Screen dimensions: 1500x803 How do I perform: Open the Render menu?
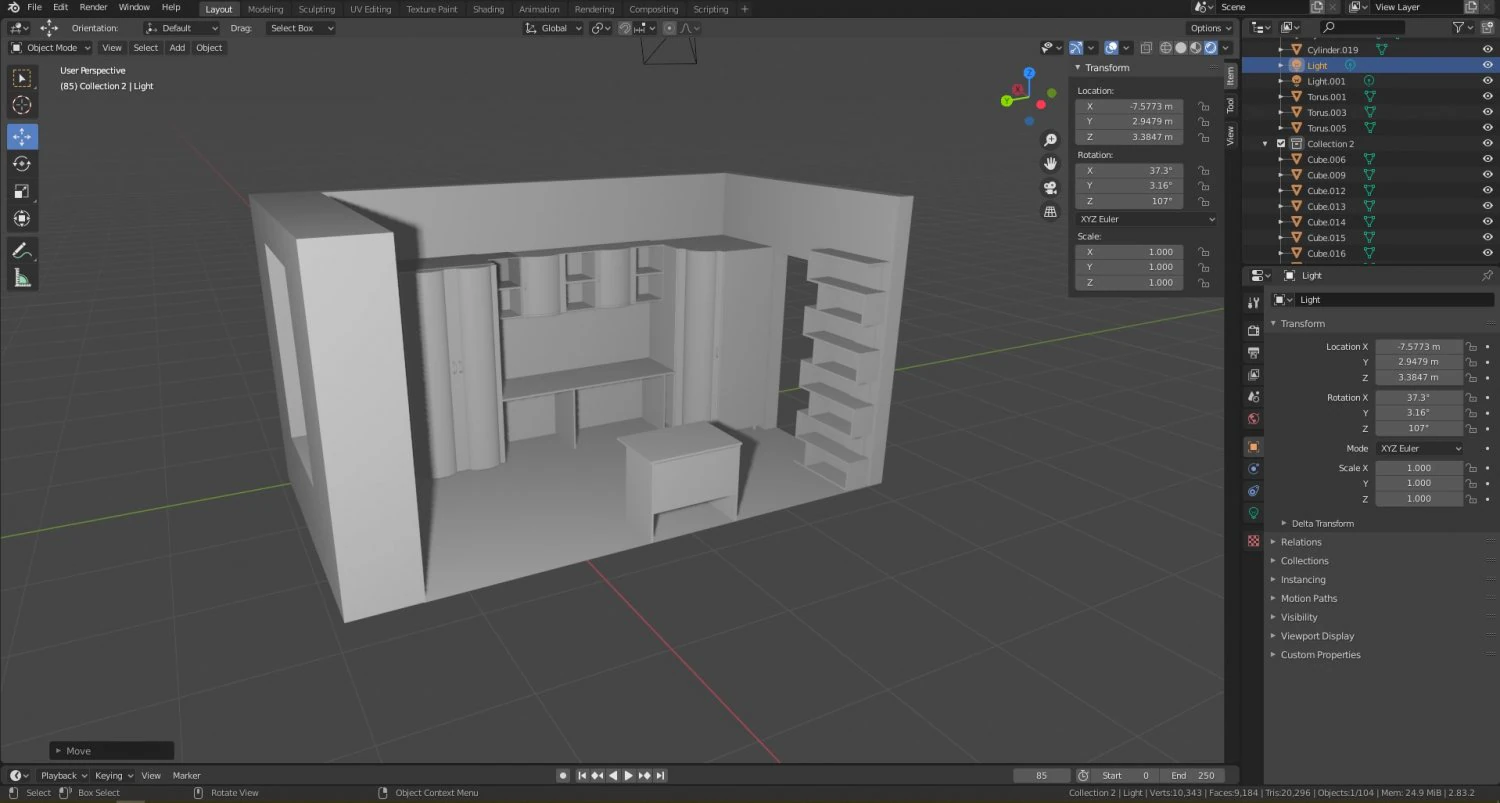(93, 7)
